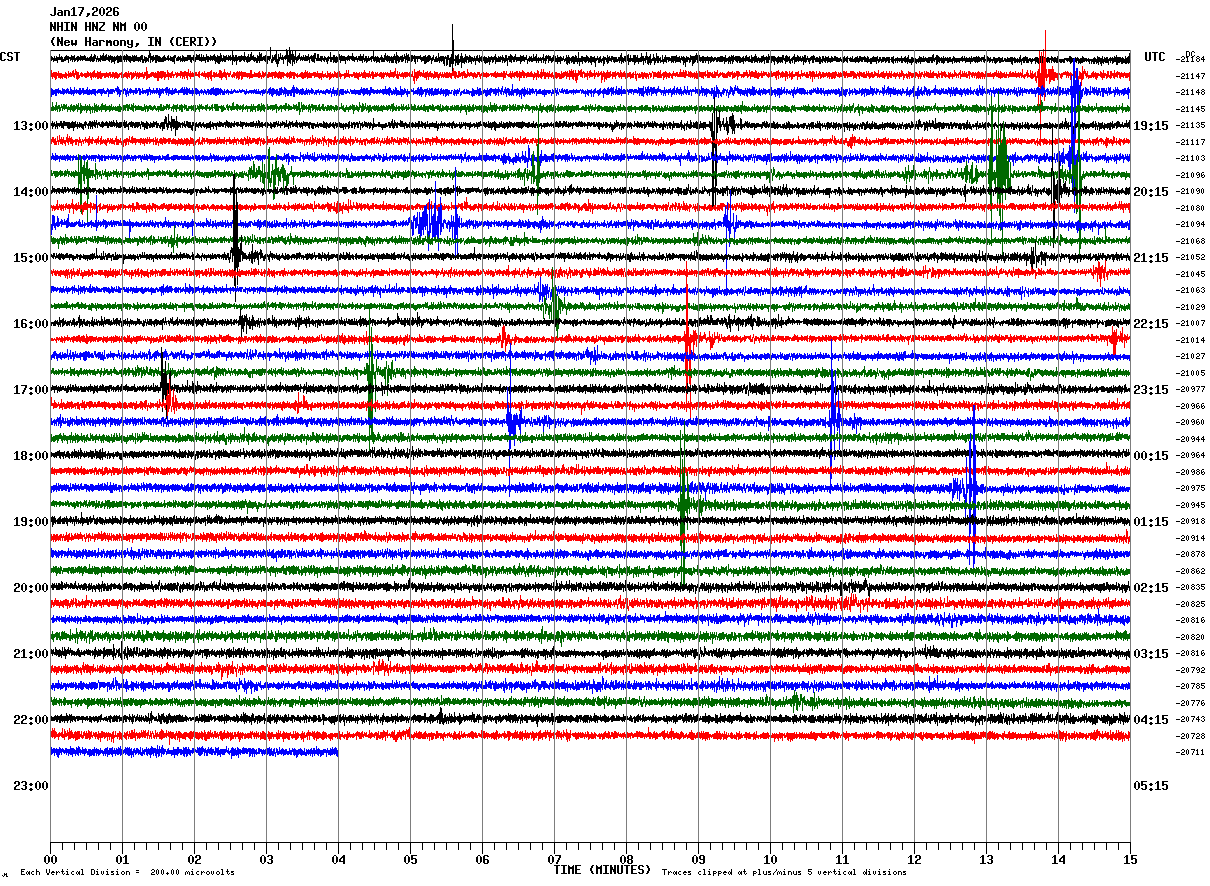Viewport: 1210px width, 886px height.
Task: Click "Each Vertical Division = 200.00 microvolts" note
Action: 128,873
